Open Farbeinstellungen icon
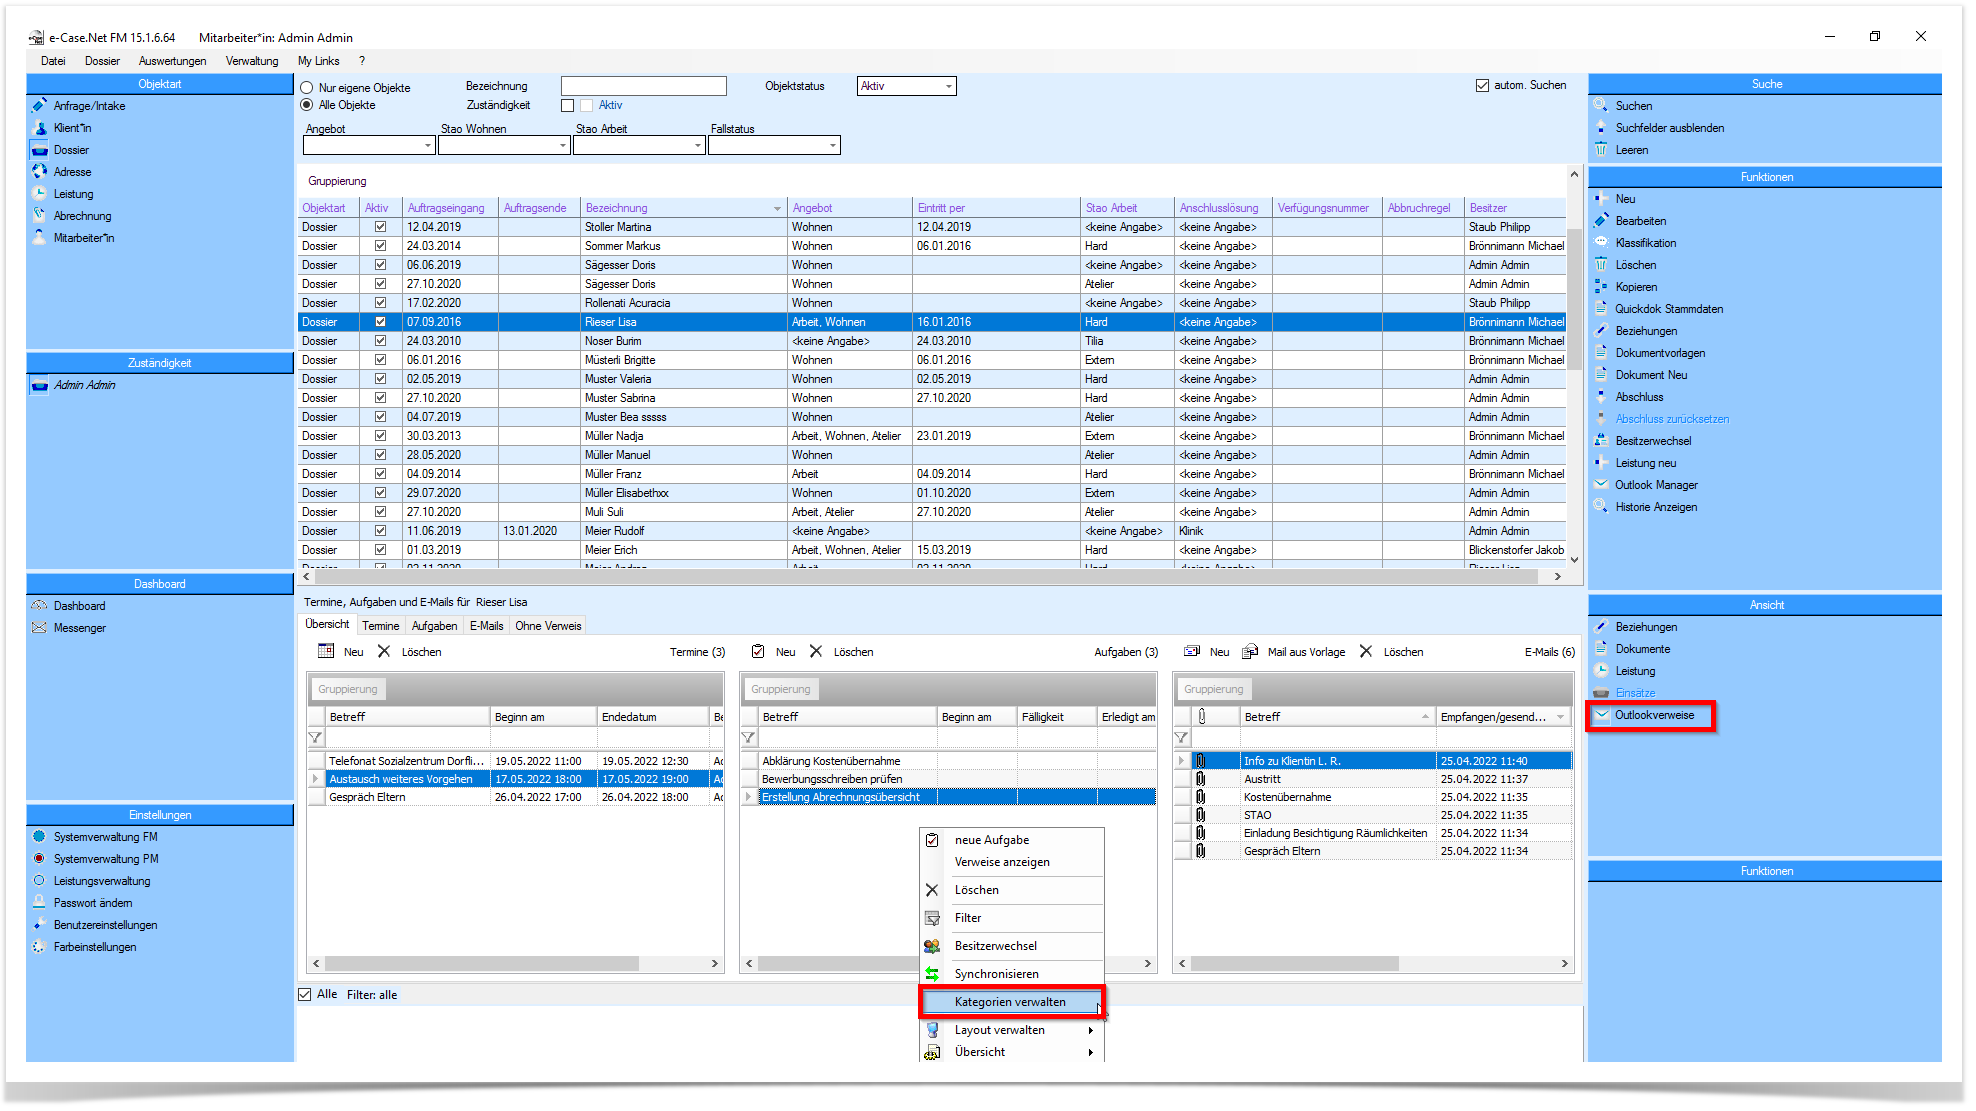Image resolution: width=1976 pixels, height=1111 pixels. tap(39, 946)
